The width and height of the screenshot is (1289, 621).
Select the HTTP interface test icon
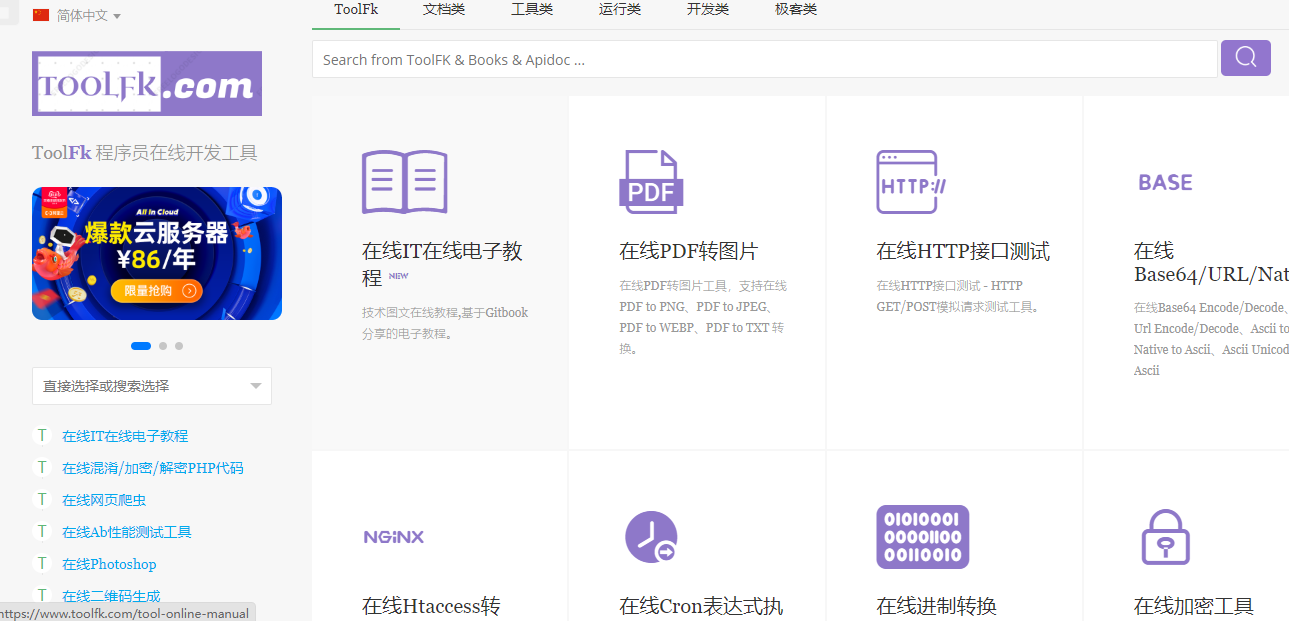click(x=910, y=182)
